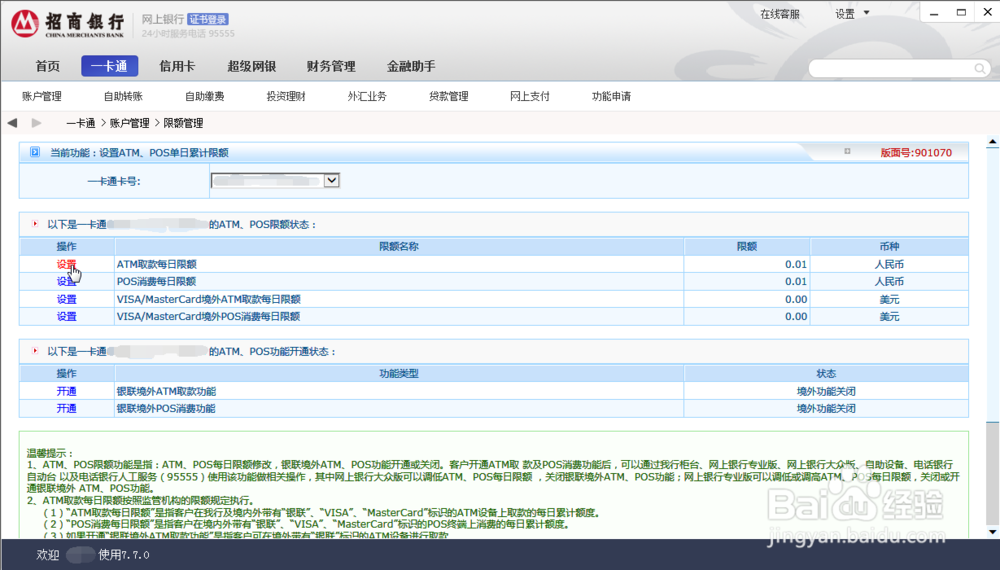Click 开通 for 银联境外ATM取款功能
1000x570 pixels.
pyautogui.click(x=66, y=391)
